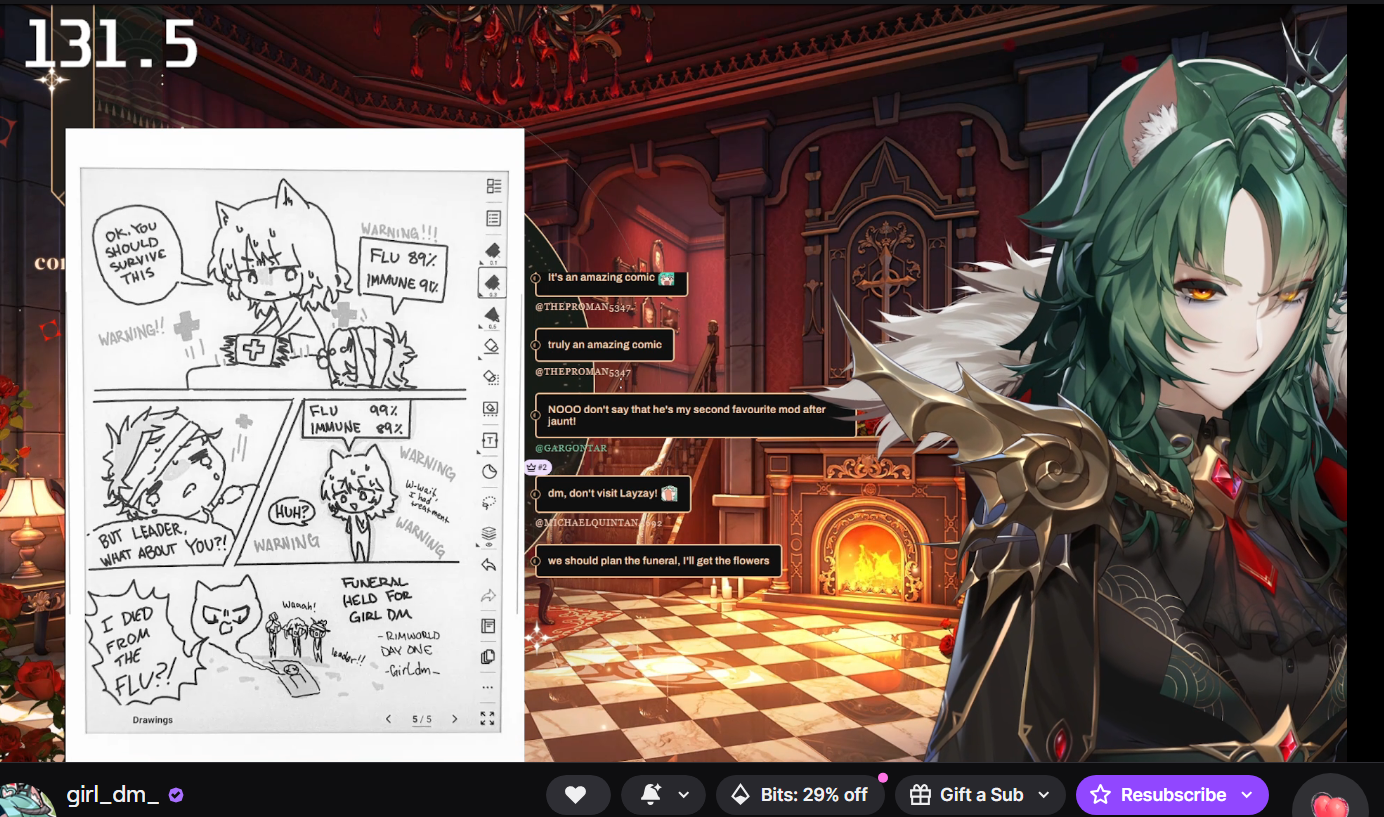Screen dimensions: 1384x817
Task: Click the red heart reaction button
Action: (x=1330, y=804)
